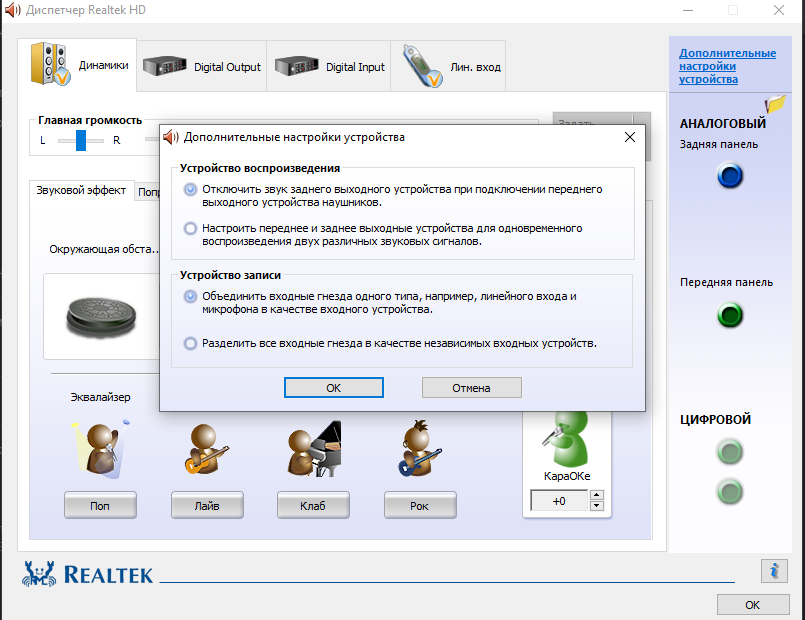Click the Realtek crab logo
805x620 pixels.
[x=39, y=574]
